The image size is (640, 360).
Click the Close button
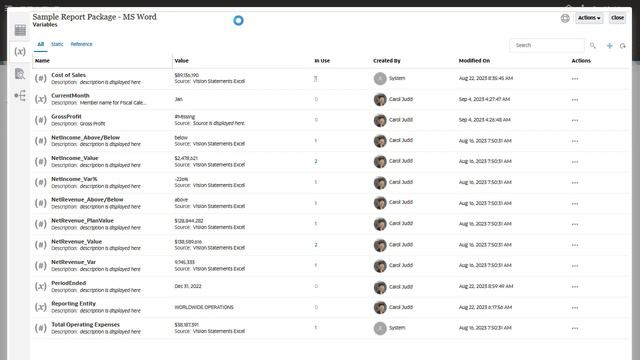pyautogui.click(x=617, y=18)
